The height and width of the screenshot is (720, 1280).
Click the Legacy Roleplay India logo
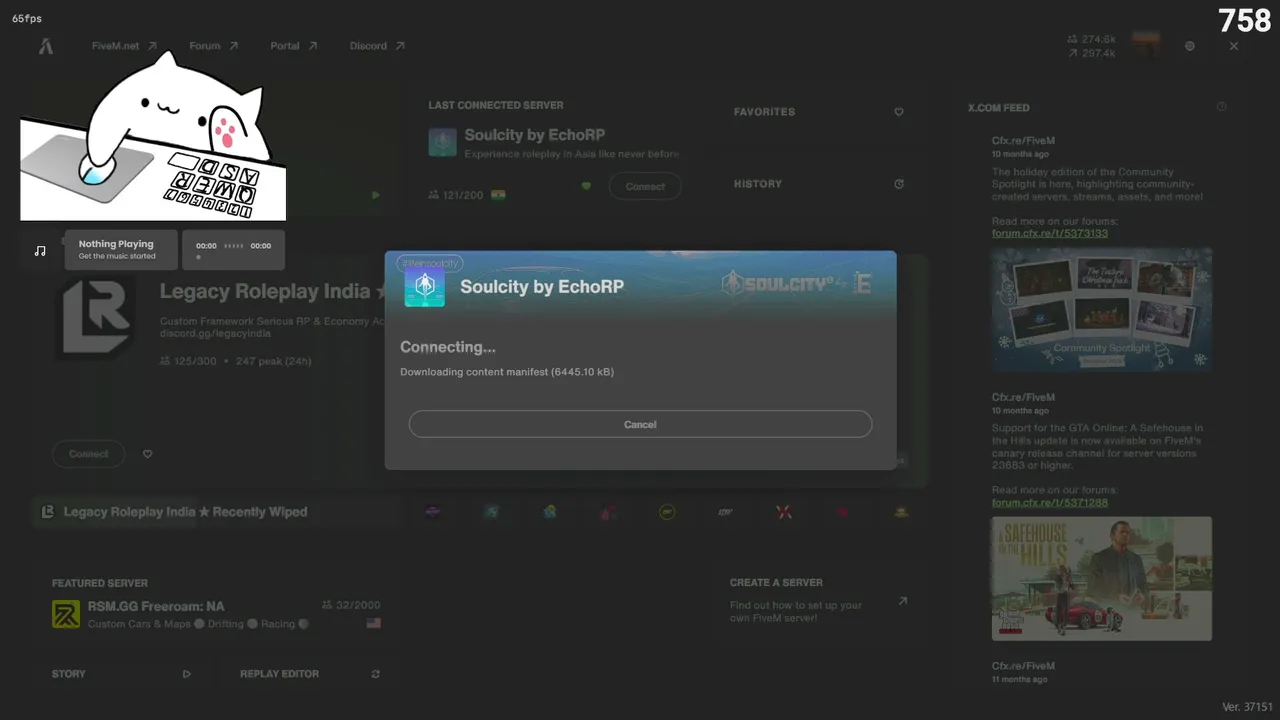pyautogui.click(x=97, y=319)
